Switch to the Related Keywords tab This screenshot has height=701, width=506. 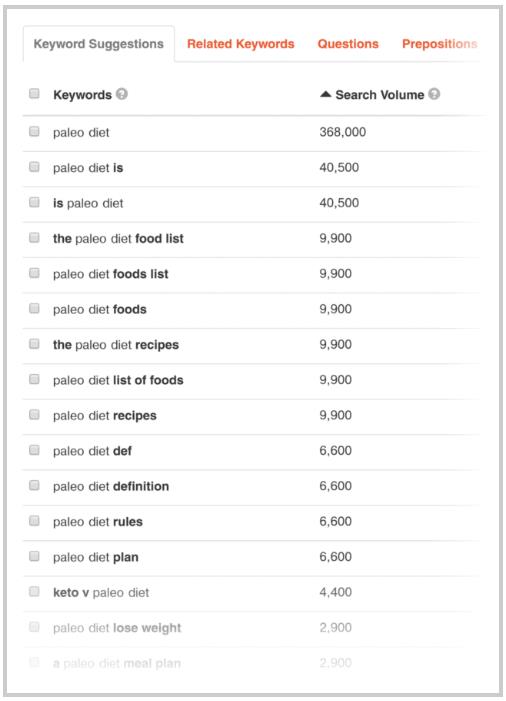coord(240,44)
